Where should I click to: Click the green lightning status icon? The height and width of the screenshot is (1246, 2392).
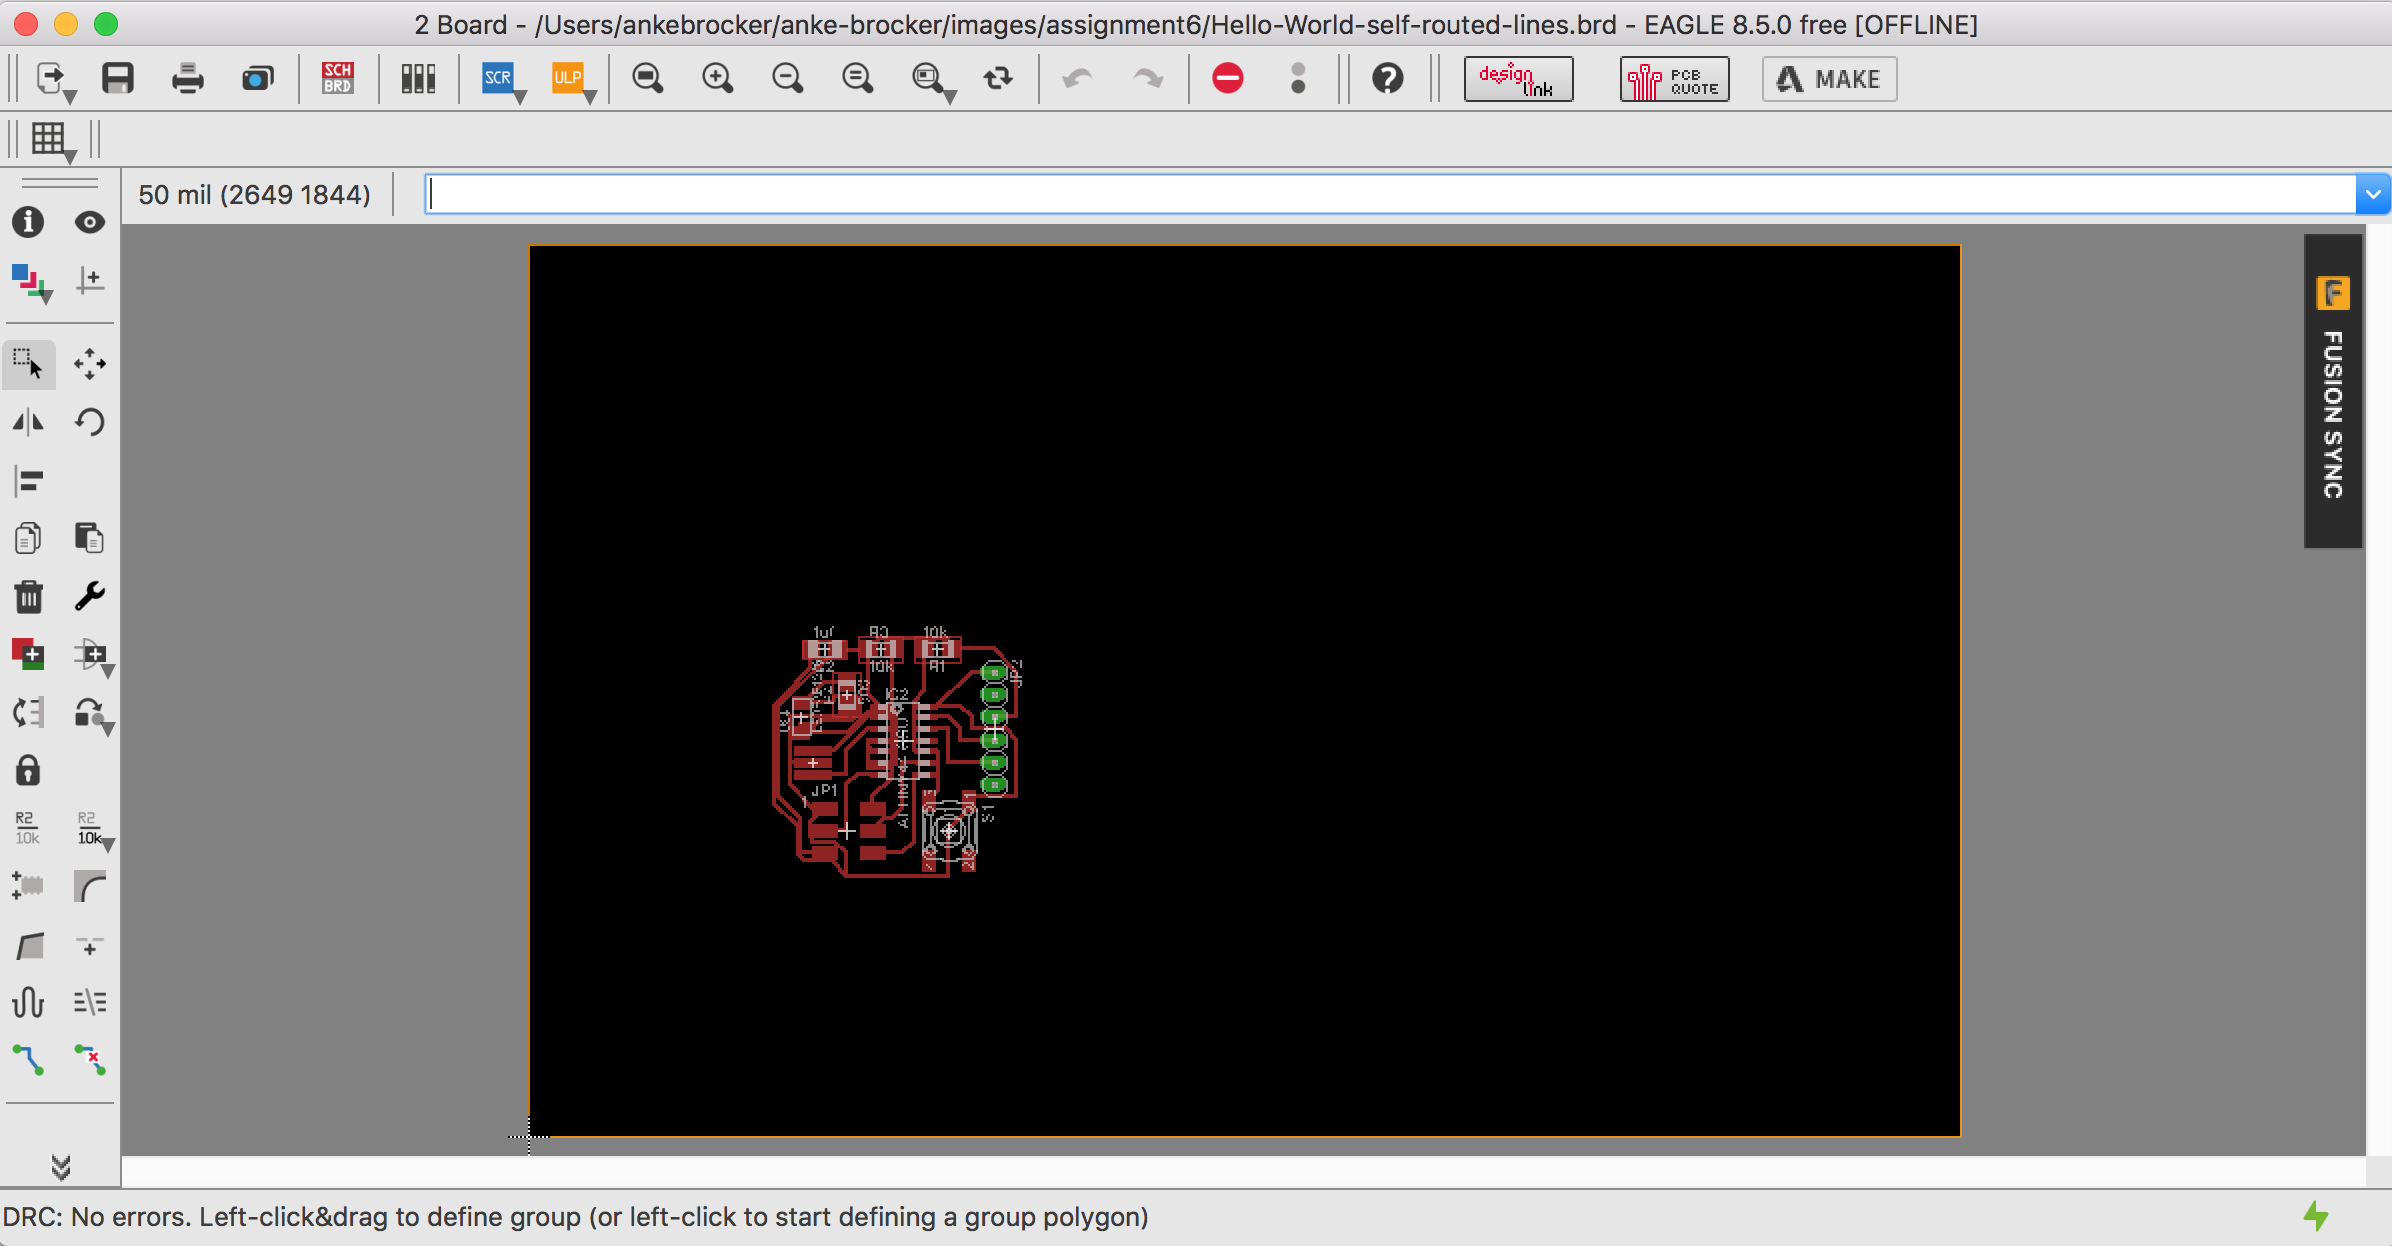(2316, 1216)
